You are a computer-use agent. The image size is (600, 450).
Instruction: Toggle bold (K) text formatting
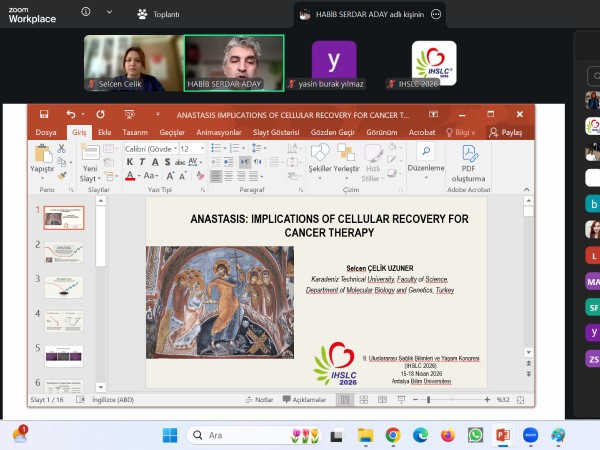pyautogui.click(x=129, y=162)
